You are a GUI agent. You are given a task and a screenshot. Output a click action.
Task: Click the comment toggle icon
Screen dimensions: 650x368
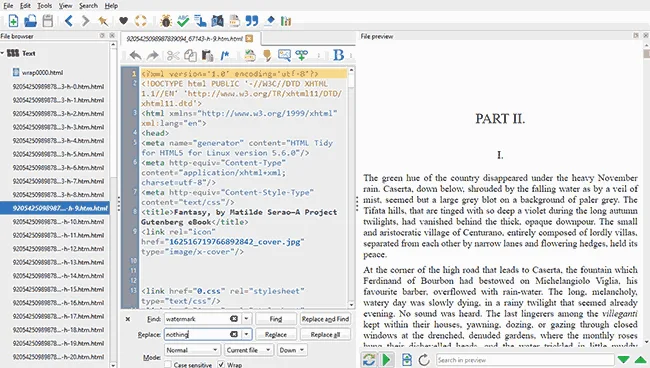(225, 55)
